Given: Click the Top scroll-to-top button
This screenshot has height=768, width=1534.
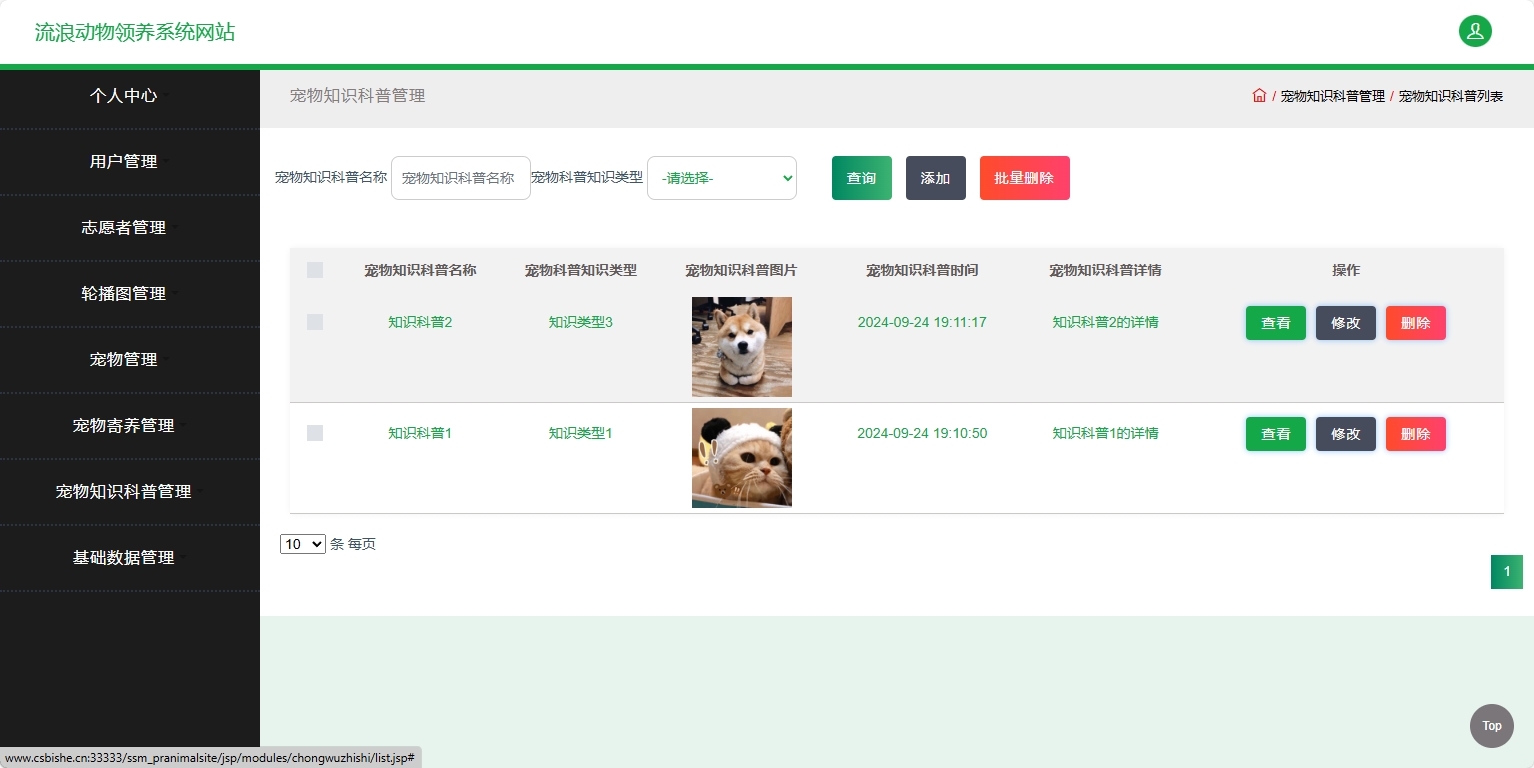Looking at the screenshot, I should tap(1491, 725).
